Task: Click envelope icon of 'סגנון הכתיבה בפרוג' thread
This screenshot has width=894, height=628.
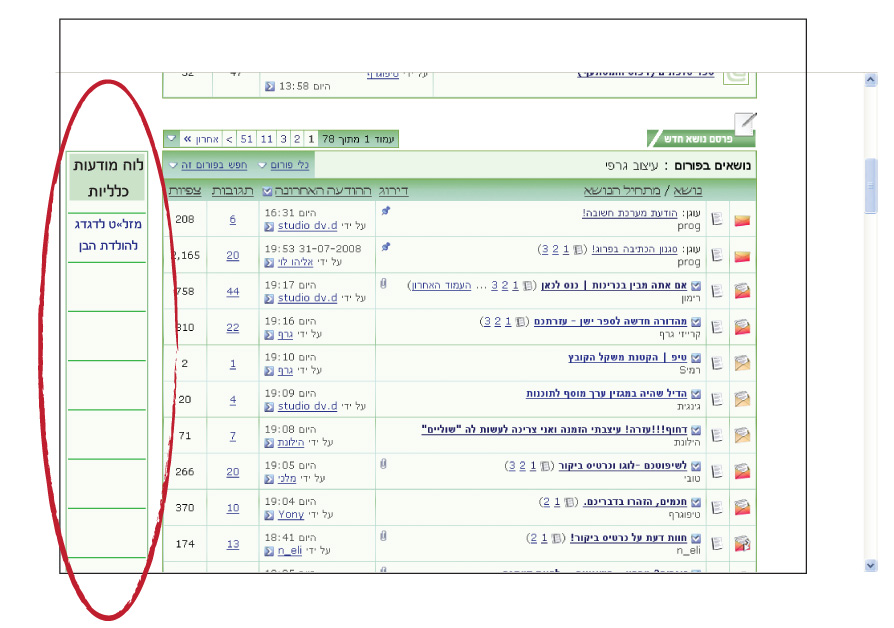Action: click(x=742, y=256)
